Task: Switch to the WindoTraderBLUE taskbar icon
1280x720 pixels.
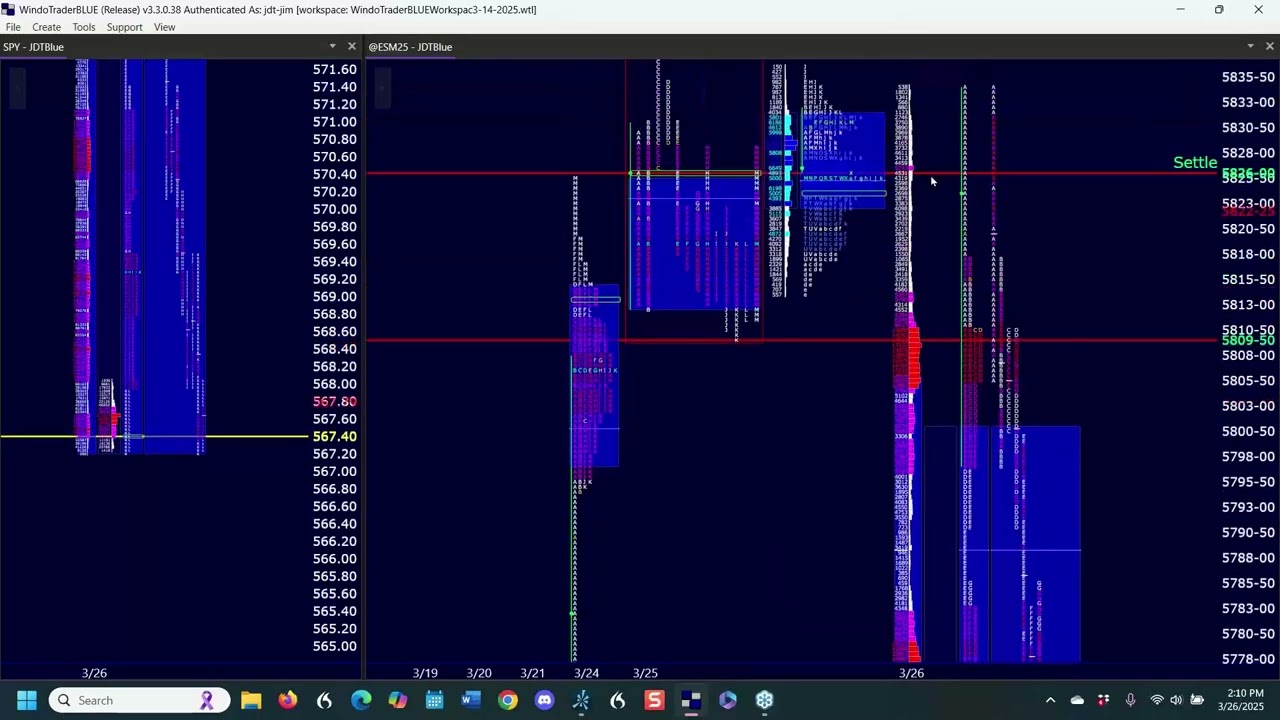Action: 691,700
